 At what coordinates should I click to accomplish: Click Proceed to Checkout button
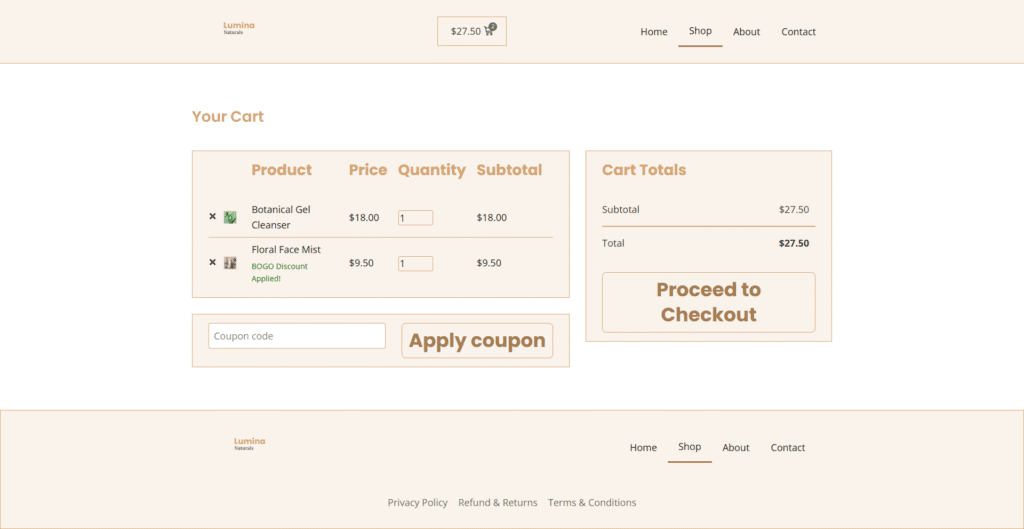click(708, 302)
